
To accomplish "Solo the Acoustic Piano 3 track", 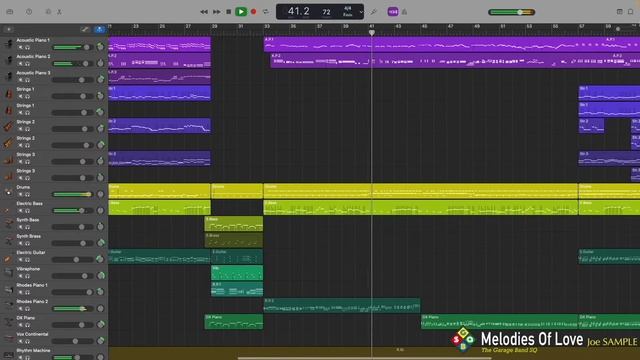I will coord(27,80).
